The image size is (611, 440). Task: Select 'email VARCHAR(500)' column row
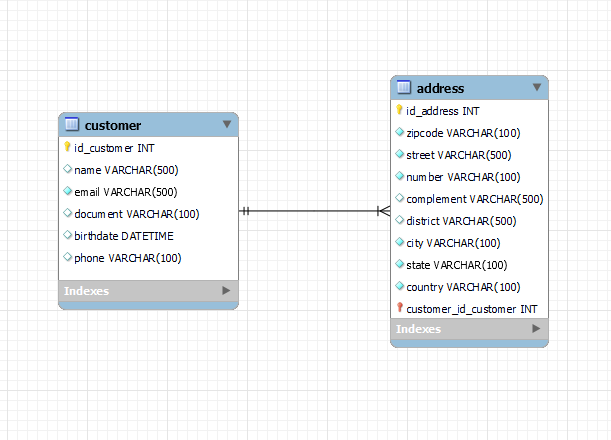148,192
